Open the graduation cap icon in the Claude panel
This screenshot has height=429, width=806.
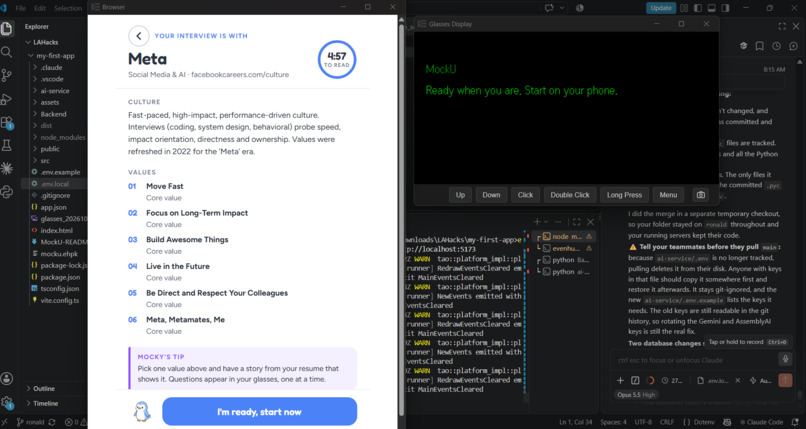743,46
